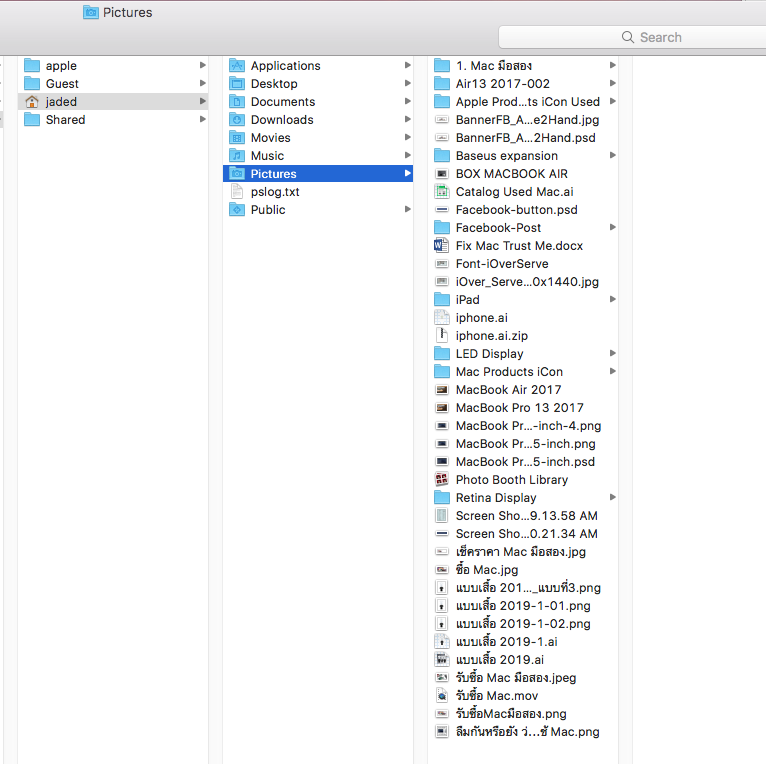
Task: Expand the Shared folder arrow
Action: (x=202, y=119)
